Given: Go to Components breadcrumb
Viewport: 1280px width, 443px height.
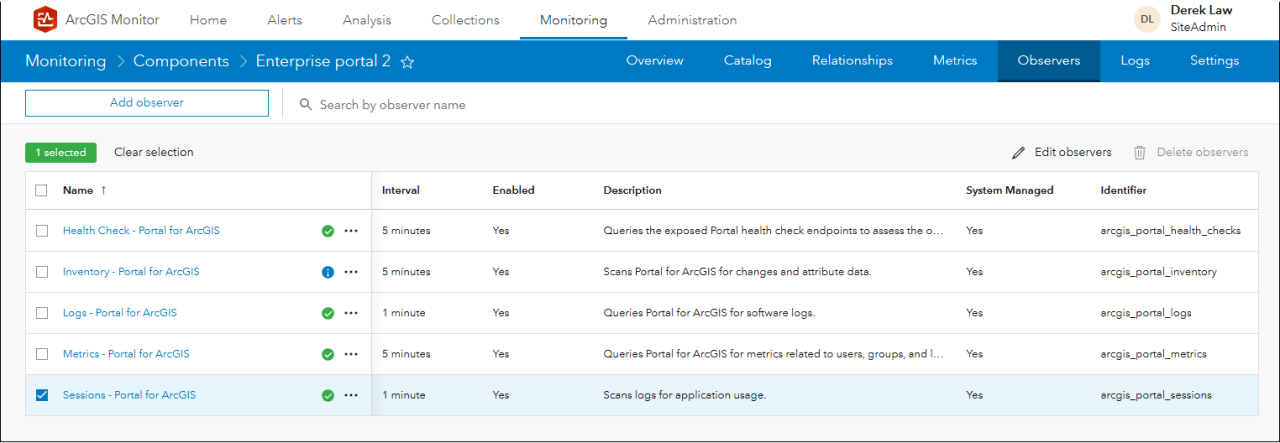Looking at the screenshot, I should point(181,61).
